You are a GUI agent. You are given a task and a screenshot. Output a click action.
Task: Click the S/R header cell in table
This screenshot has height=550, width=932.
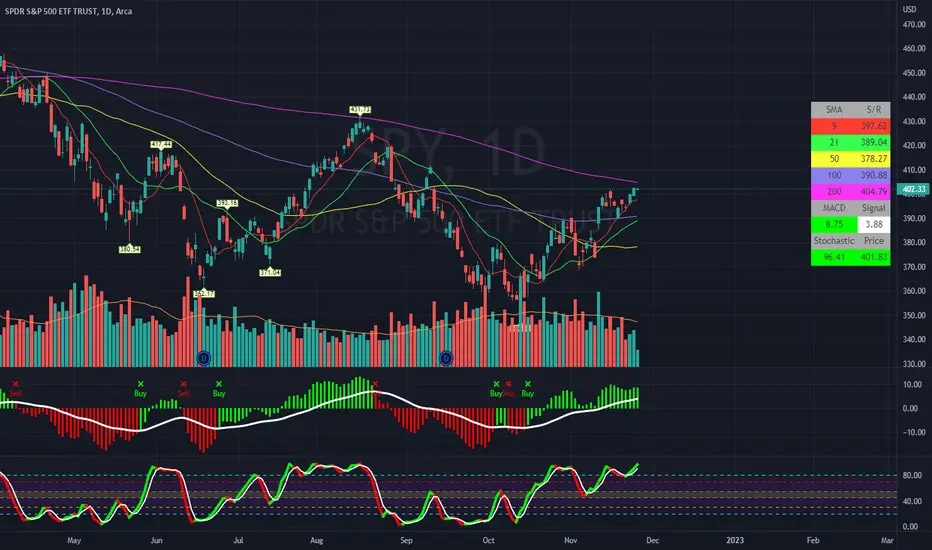point(874,109)
